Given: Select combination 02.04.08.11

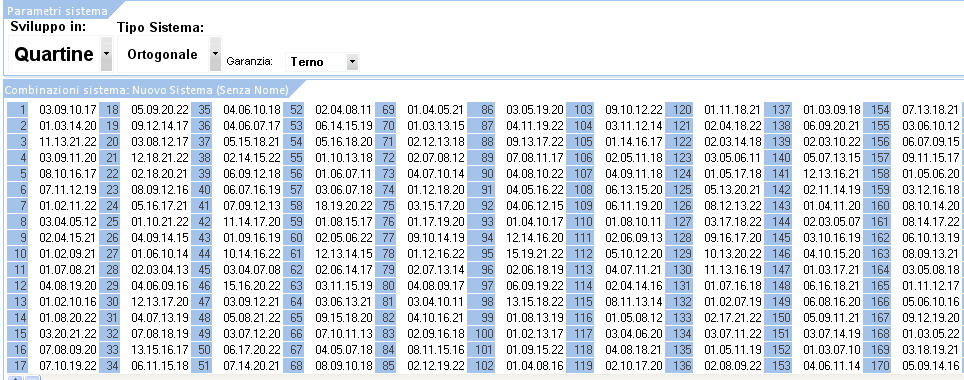Looking at the screenshot, I should coord(344,110).
